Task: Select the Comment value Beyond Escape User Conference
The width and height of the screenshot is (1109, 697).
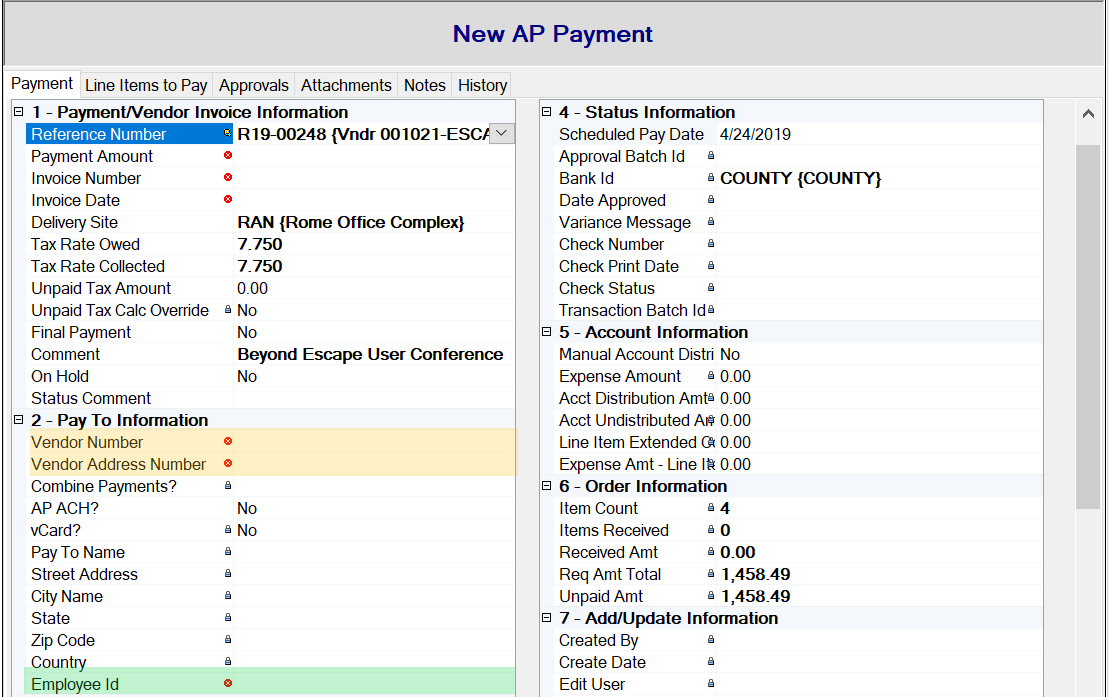Action: click(370, 354)
